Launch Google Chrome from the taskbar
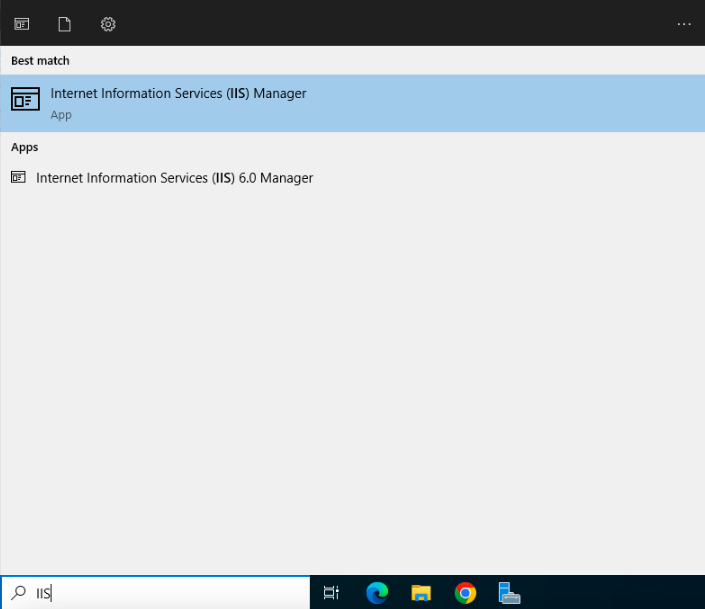This screenshot has width=705, height=609. coord(465,592)
